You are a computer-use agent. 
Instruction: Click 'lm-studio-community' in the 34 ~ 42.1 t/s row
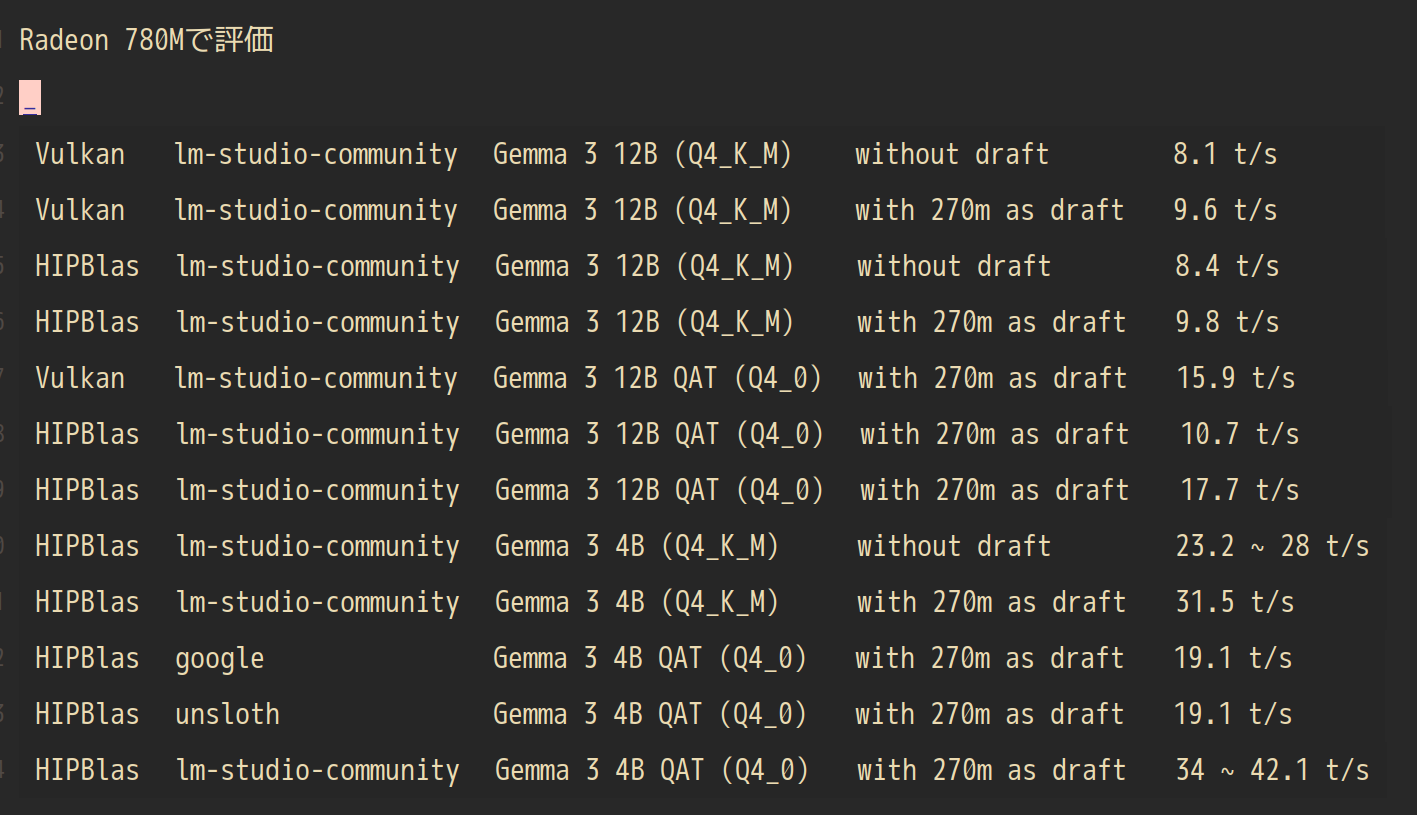318,771
